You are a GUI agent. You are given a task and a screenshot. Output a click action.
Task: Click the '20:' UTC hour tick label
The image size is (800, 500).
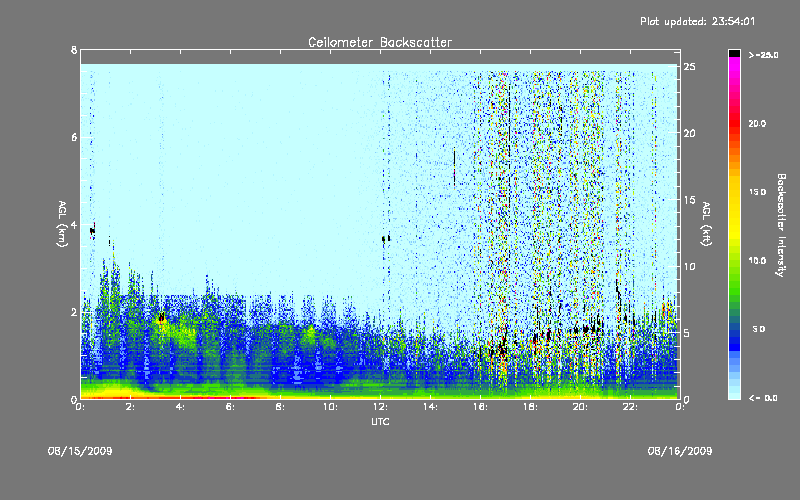[580, 407]
